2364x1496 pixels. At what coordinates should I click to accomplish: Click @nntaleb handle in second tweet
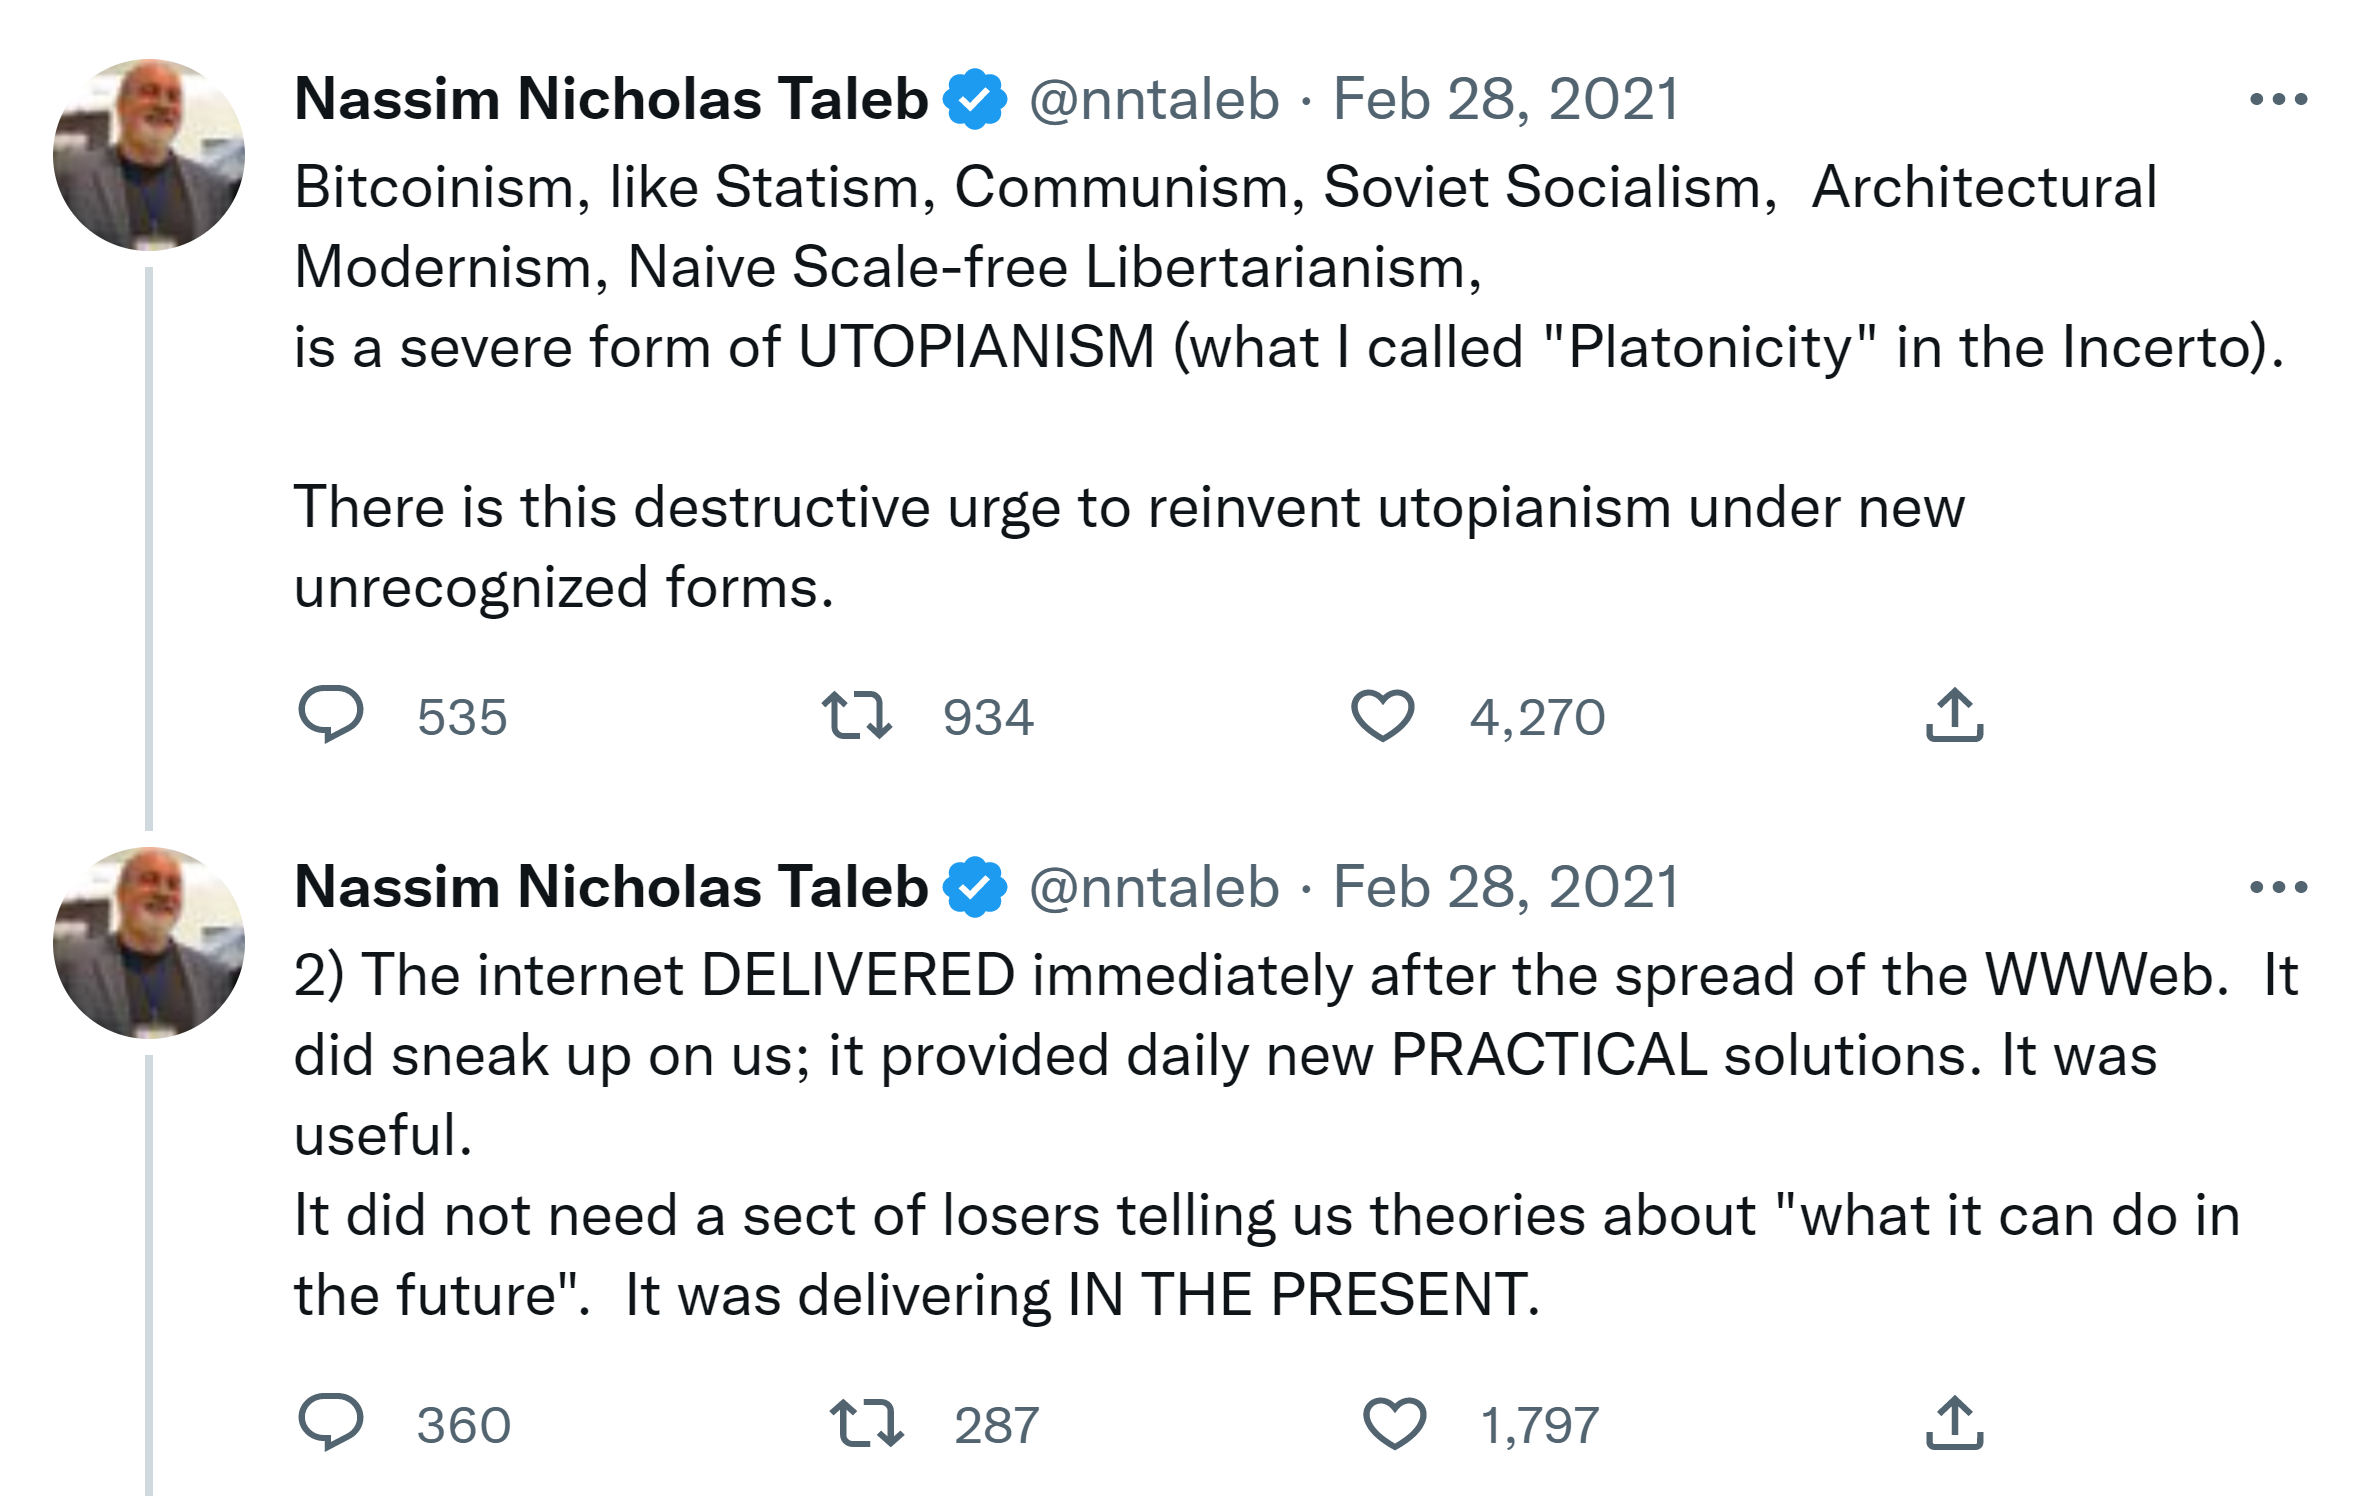(x=1154, y=887)
